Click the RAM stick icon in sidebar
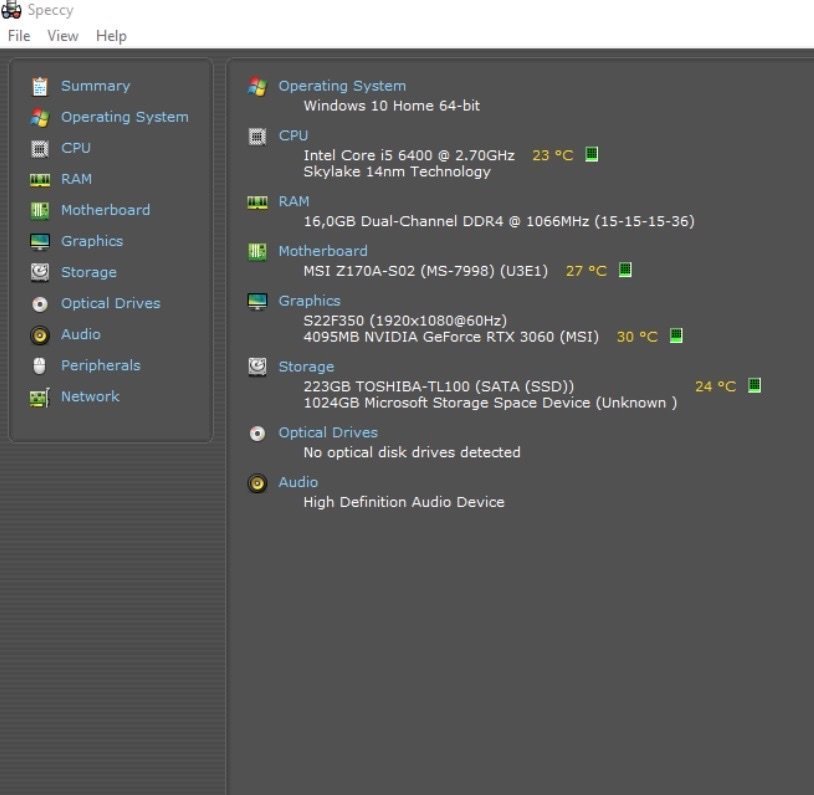814x795 pixels. (40, 180)
